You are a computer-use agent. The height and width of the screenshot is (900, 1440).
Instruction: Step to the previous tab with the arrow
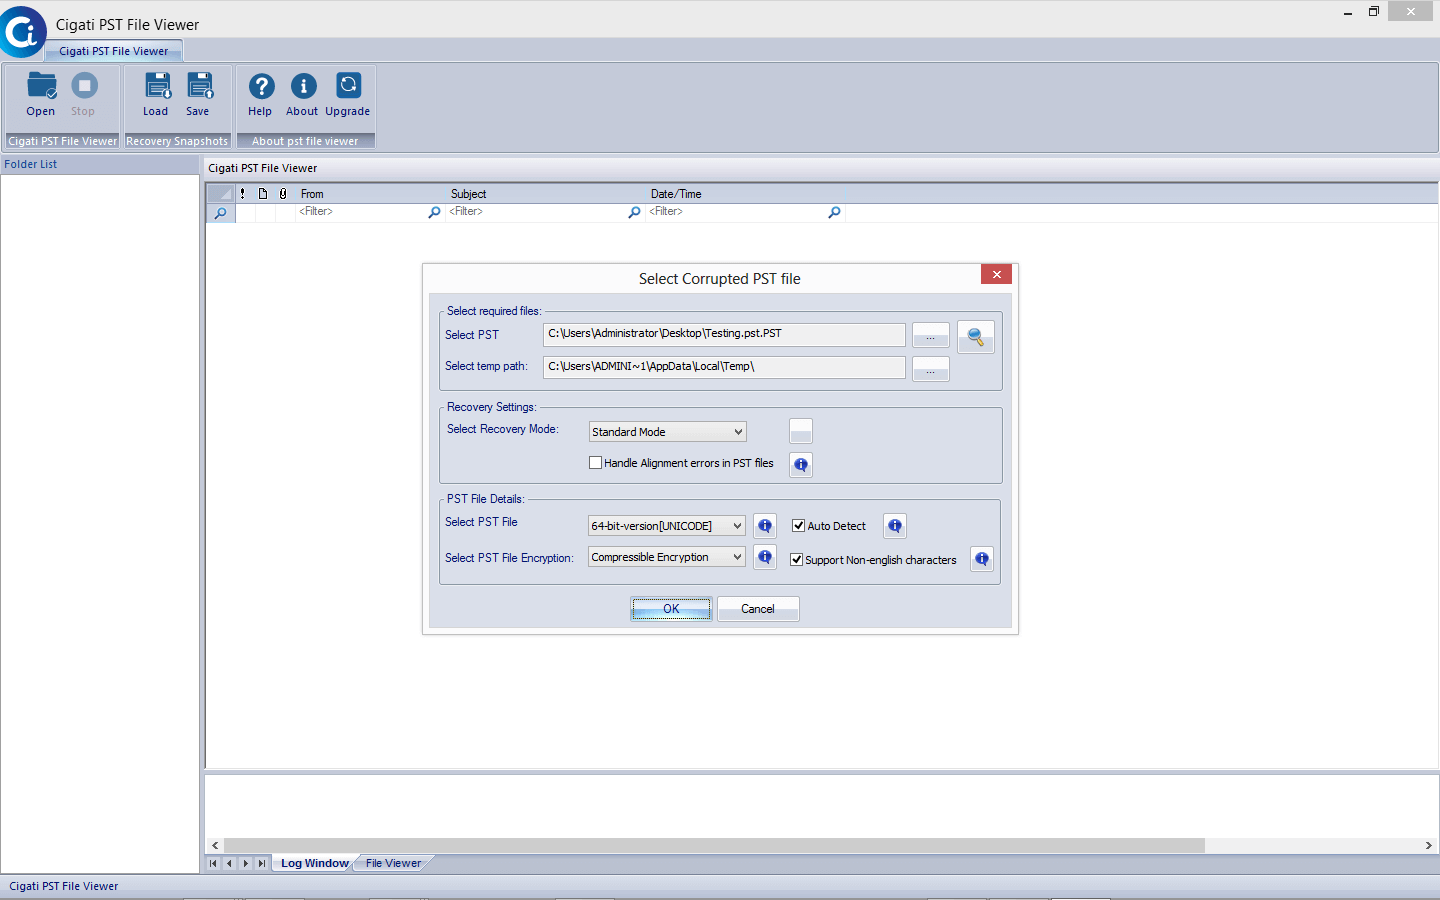(229, 863)
